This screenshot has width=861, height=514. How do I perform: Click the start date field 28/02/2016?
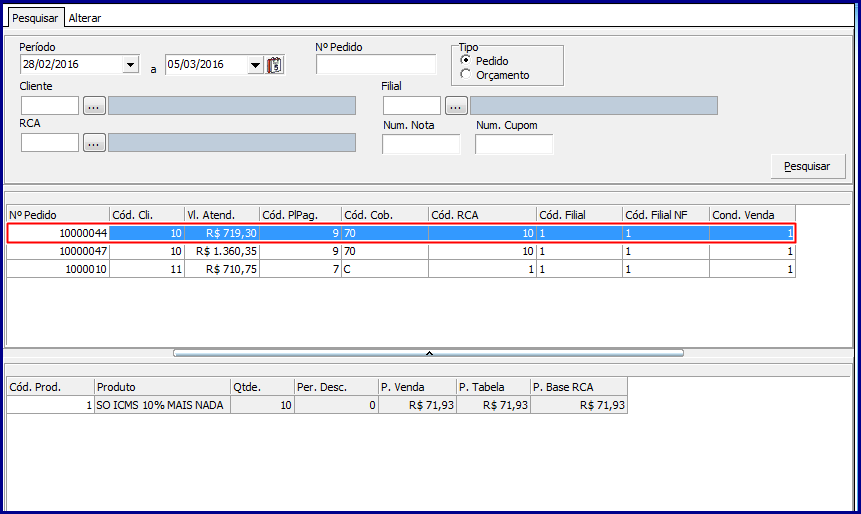click(x=71, y=64)
